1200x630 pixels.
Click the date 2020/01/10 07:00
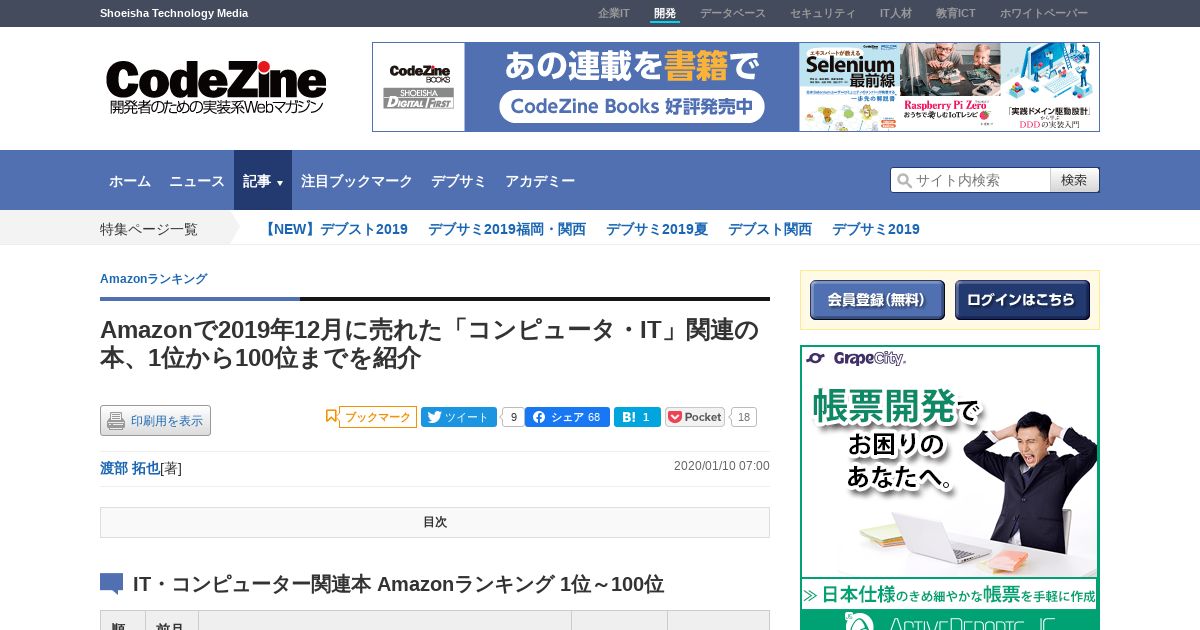(722, 466)
